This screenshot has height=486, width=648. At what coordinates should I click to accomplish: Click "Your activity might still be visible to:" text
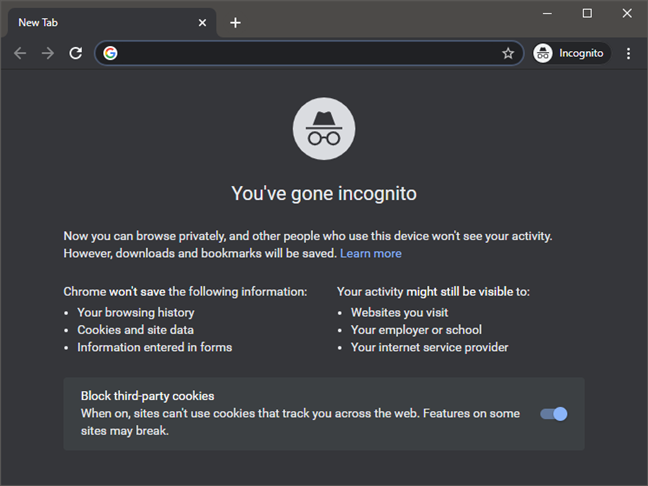433,292
